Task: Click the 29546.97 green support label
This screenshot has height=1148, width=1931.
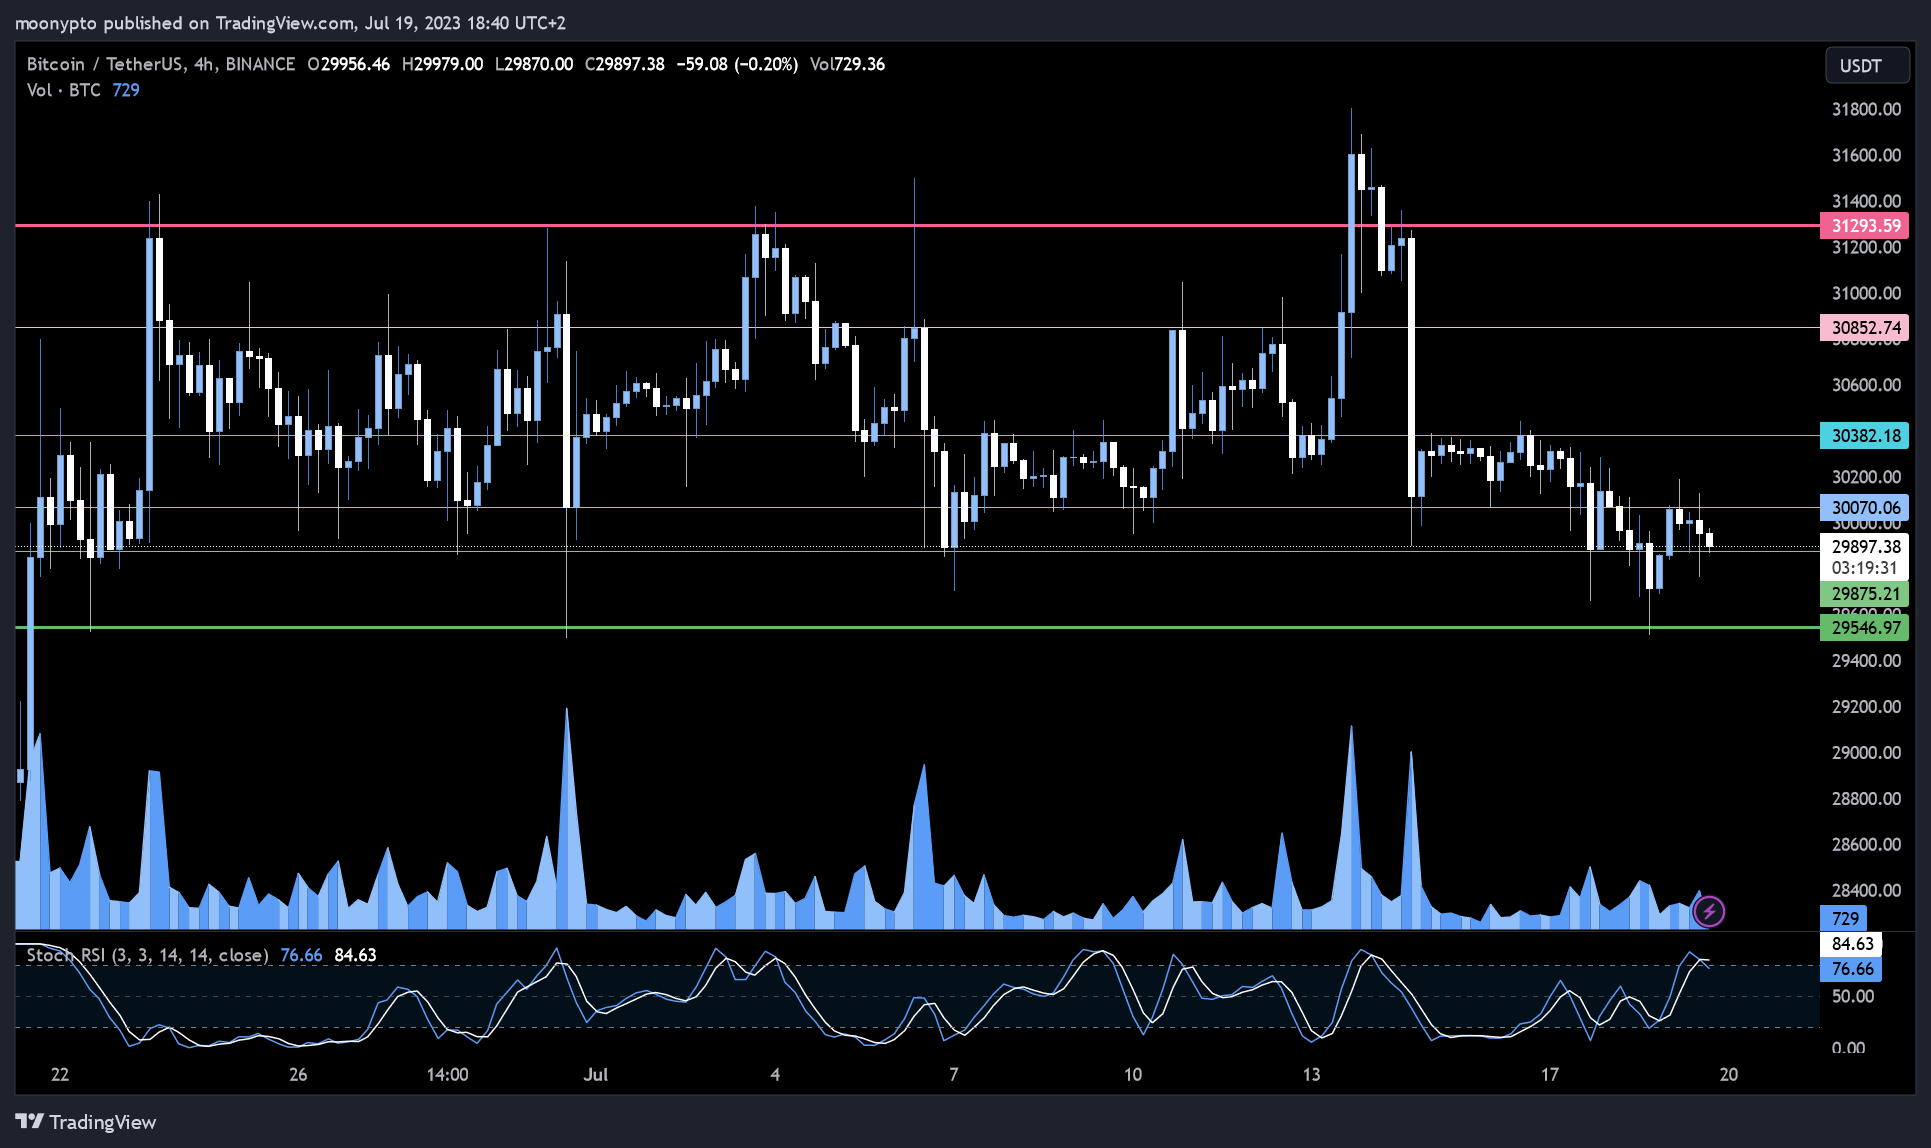Action: pos(1865,627)
